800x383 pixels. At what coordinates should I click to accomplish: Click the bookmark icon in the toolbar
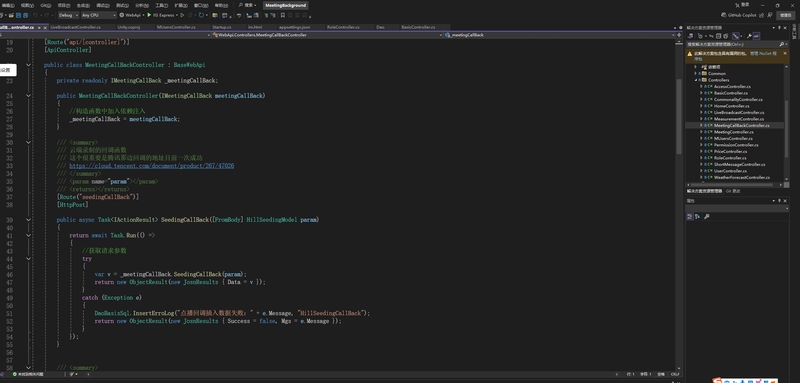tap(283, 15)
